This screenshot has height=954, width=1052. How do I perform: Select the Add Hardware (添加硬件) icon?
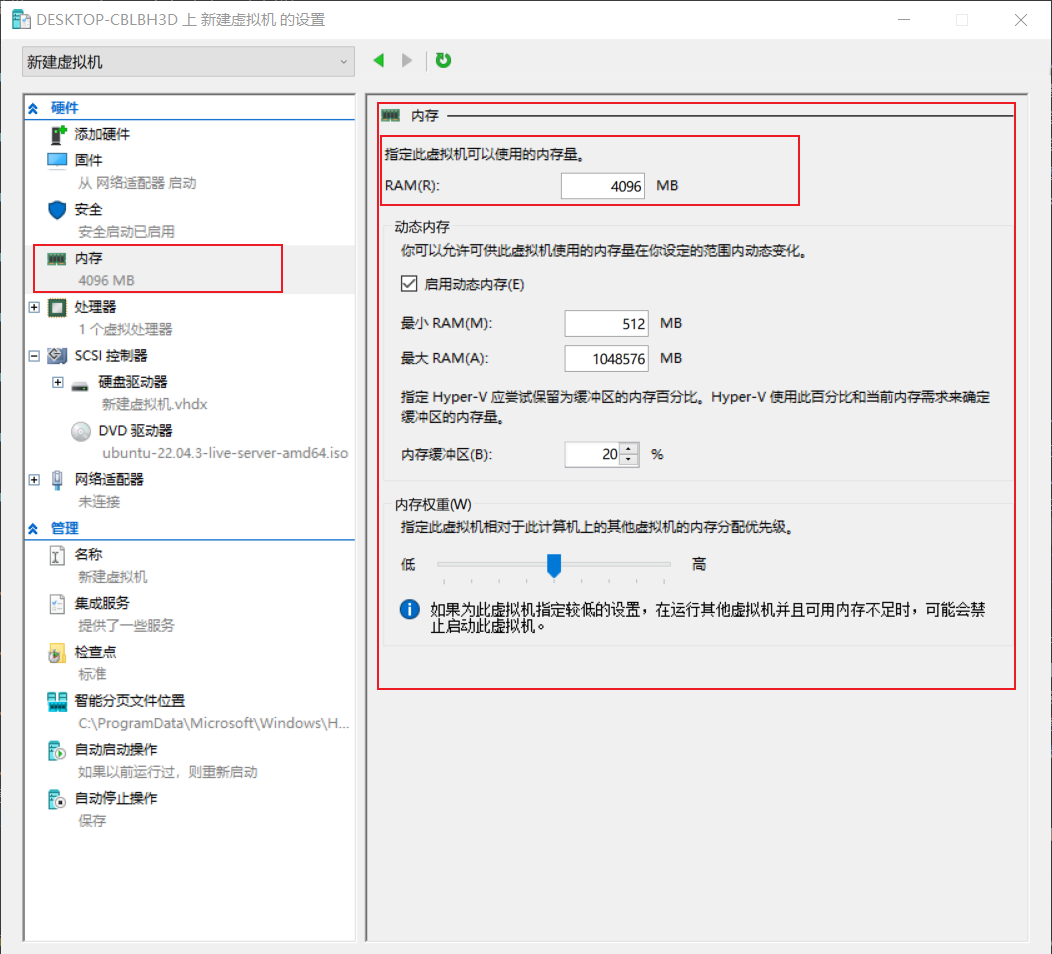[x=58, y=134]
